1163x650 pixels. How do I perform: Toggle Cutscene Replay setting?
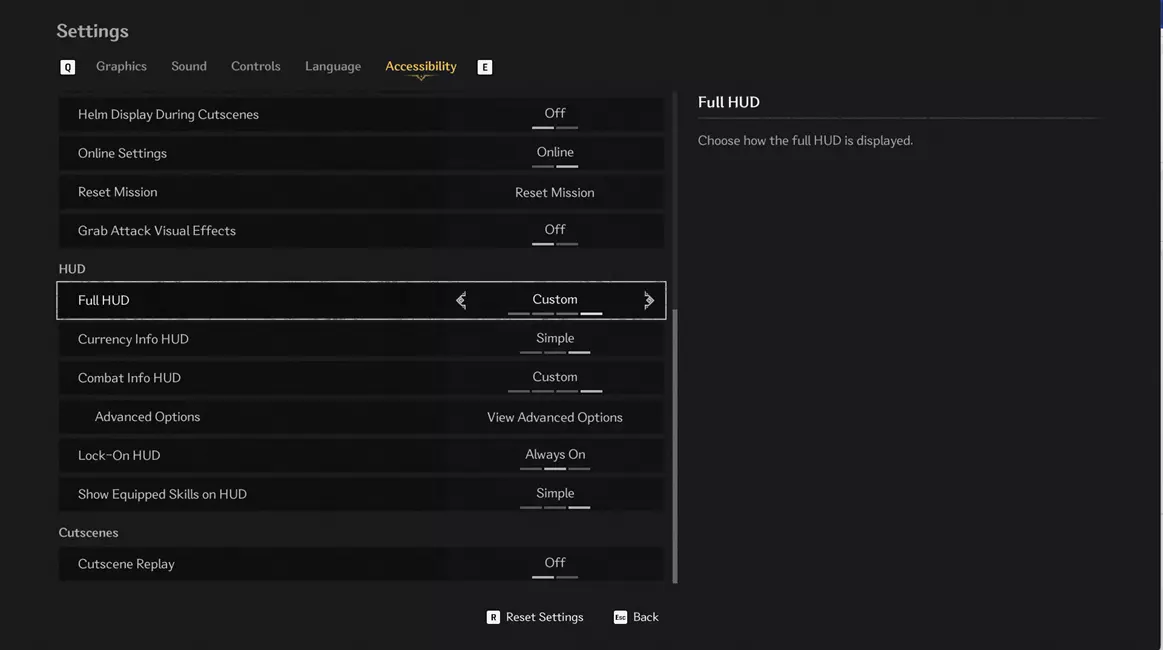click(x=554, y=564)
